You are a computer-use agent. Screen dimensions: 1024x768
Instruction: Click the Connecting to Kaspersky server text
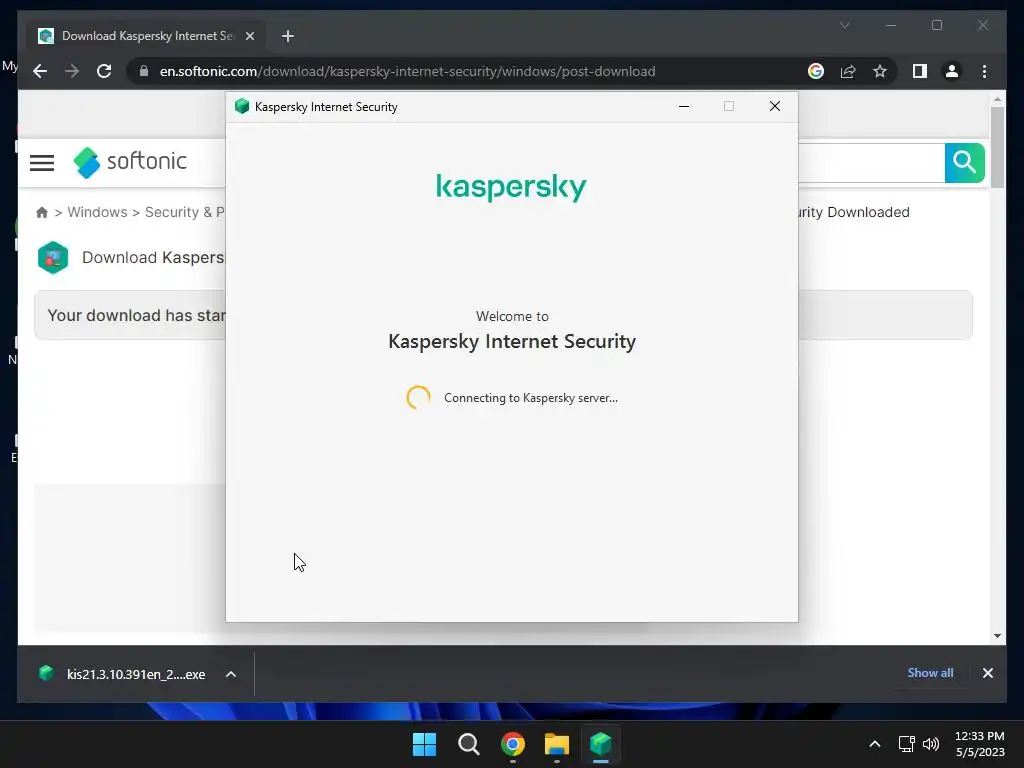[531, 398]
